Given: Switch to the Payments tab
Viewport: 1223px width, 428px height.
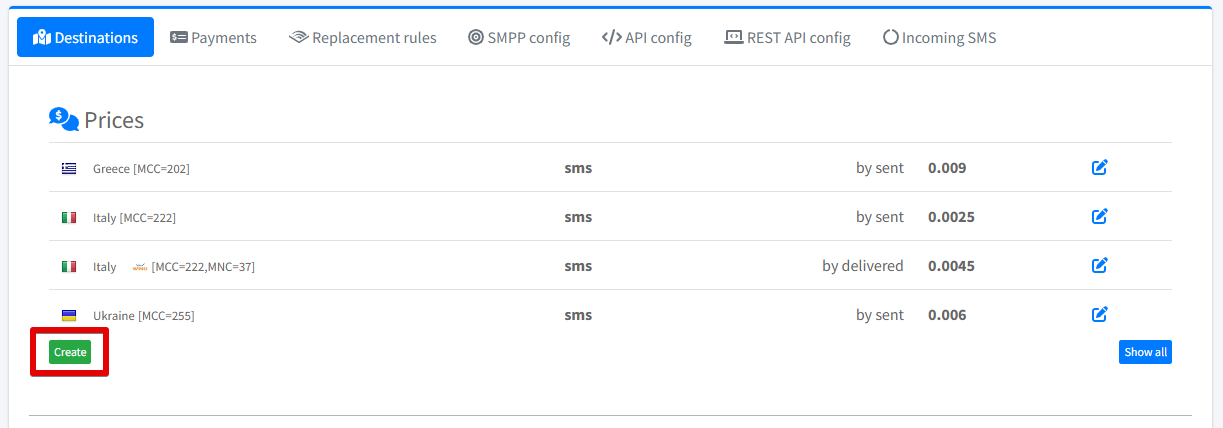Looking at the screenshot, I should [x=213, y=38].
